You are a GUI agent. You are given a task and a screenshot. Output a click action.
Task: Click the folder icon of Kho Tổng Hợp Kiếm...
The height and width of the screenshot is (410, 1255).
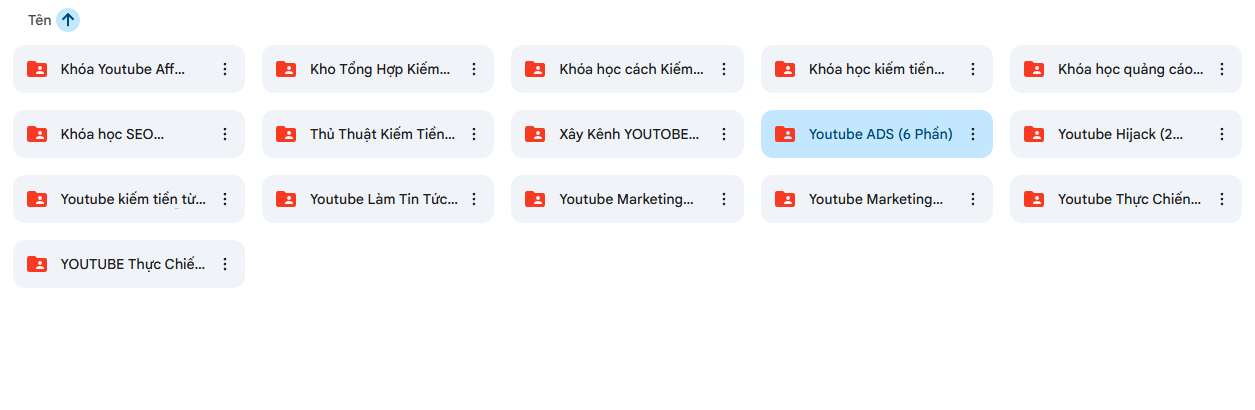coord(286,69)
